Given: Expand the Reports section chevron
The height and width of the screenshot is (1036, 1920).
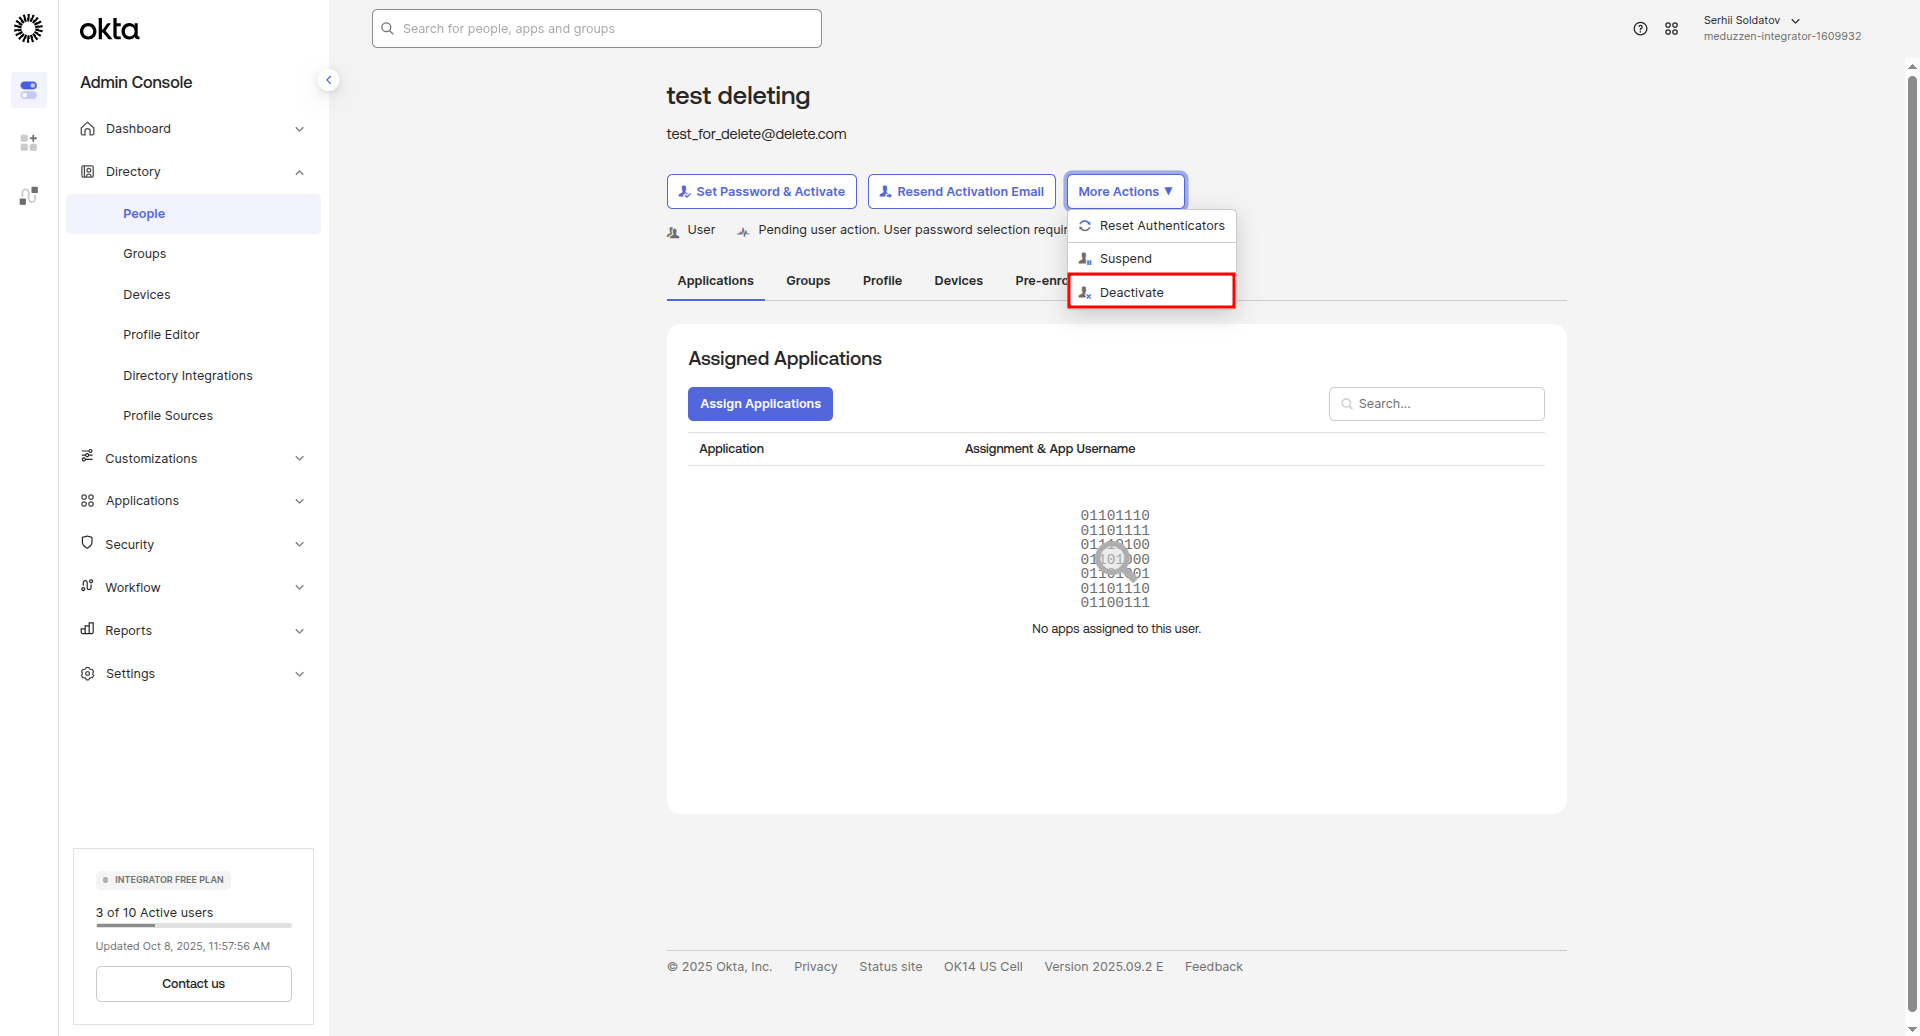Looking at the screenshot, I should coord(299,631).
